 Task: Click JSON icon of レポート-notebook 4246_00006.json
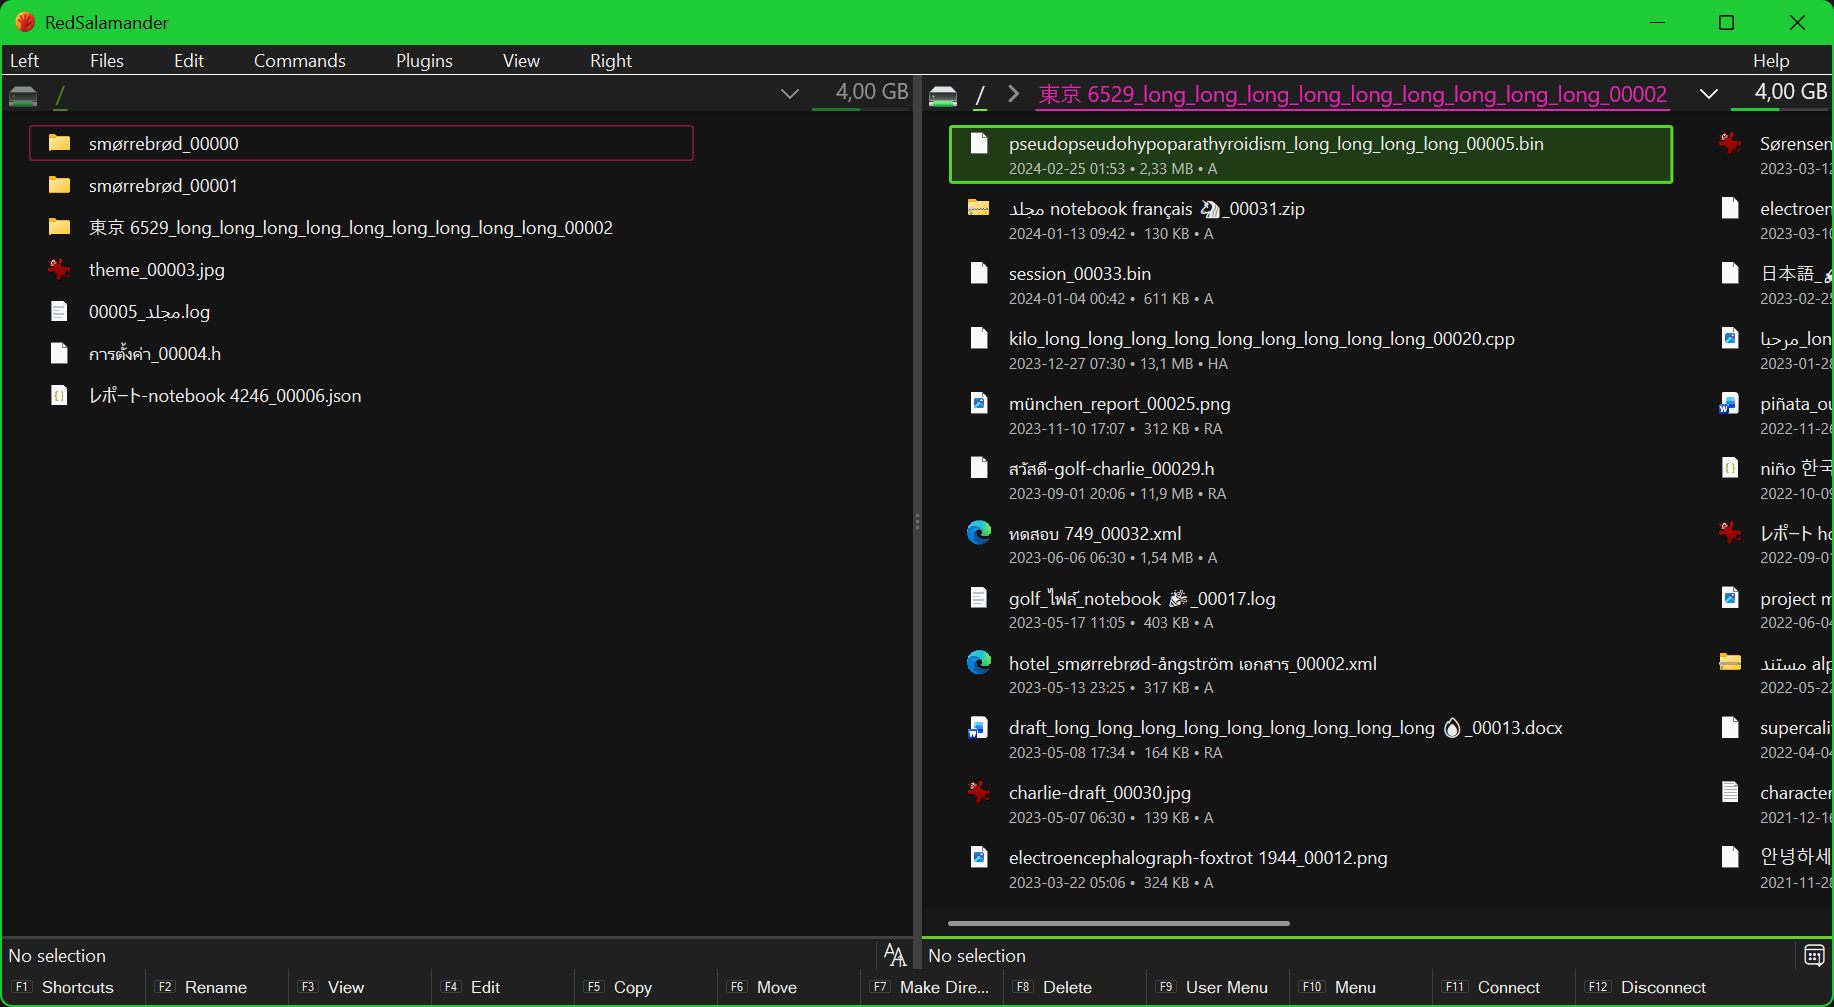click(x=60, y=395)
